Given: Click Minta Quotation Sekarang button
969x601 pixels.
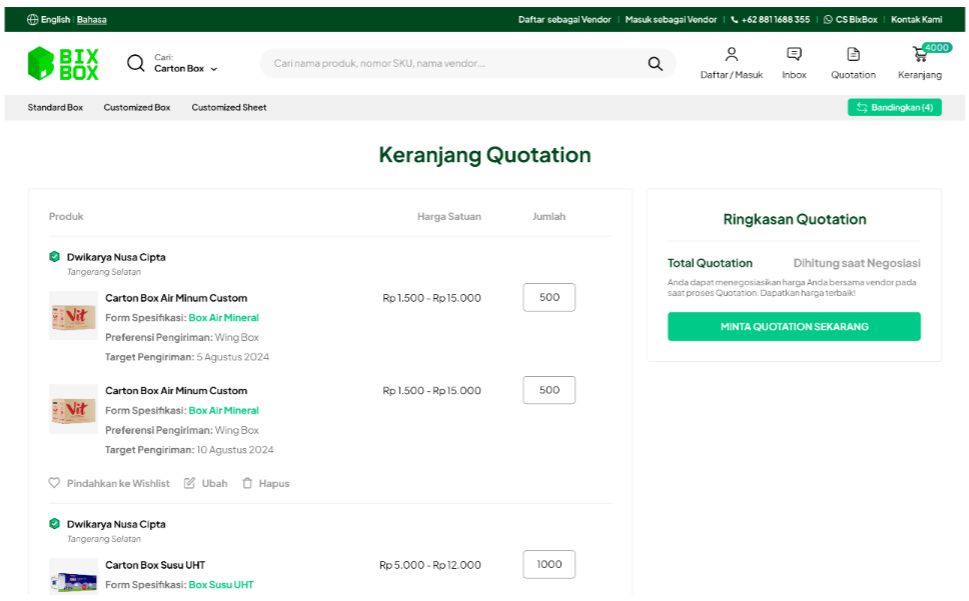Looking at the screenshot, I should click(x=794, y=327).
